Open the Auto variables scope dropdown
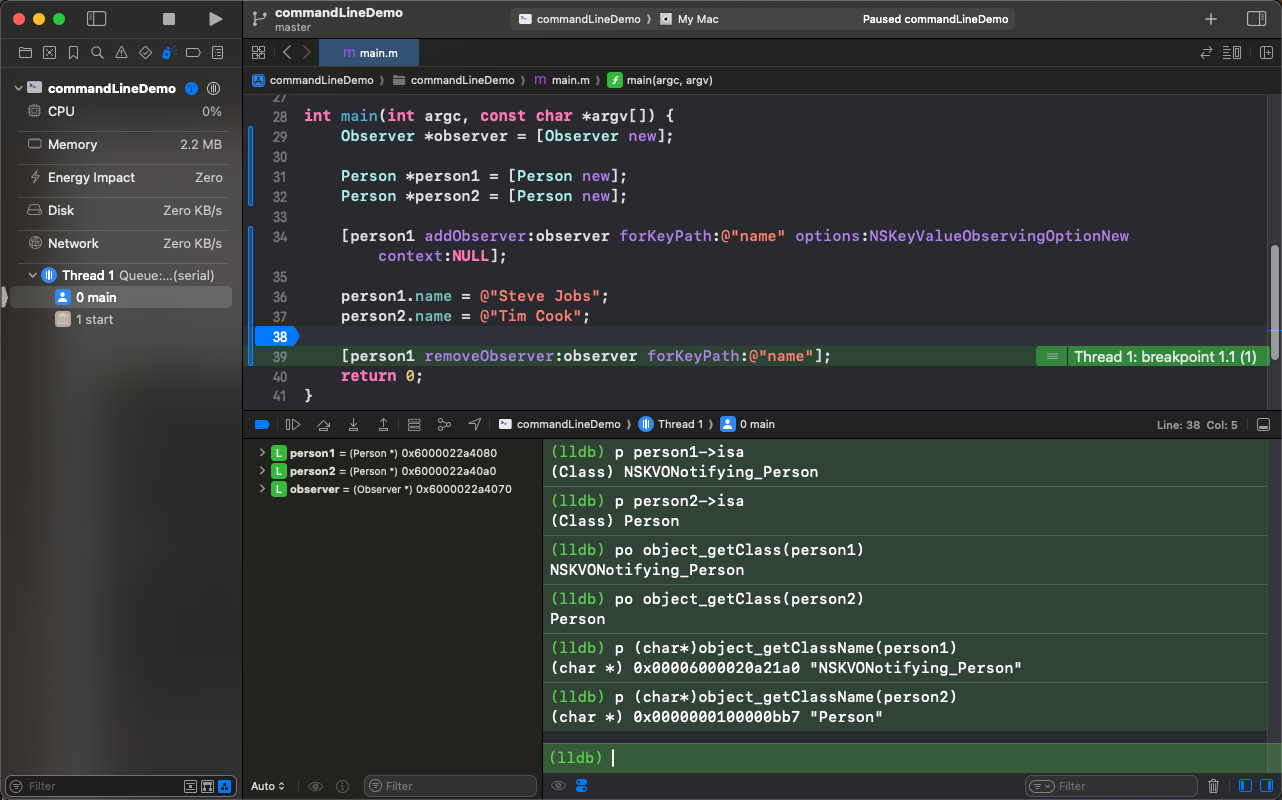1282x800 pixels. [268, 786]
